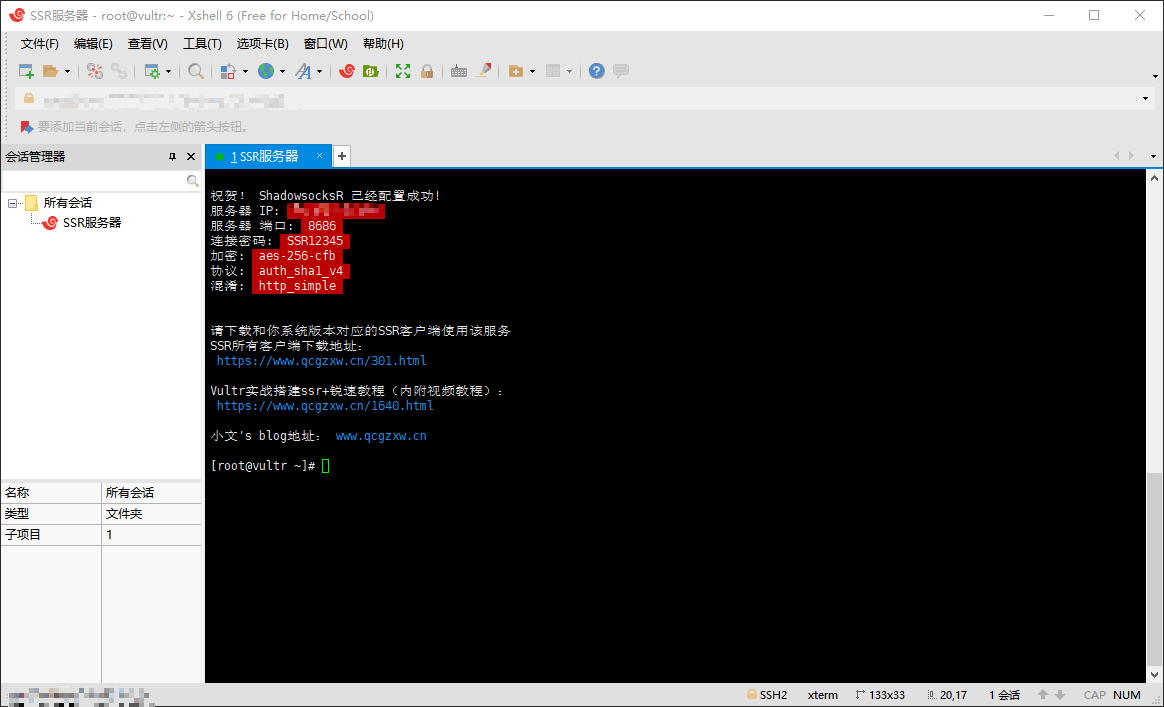Open the session folder icon

(x=50, y=71)
